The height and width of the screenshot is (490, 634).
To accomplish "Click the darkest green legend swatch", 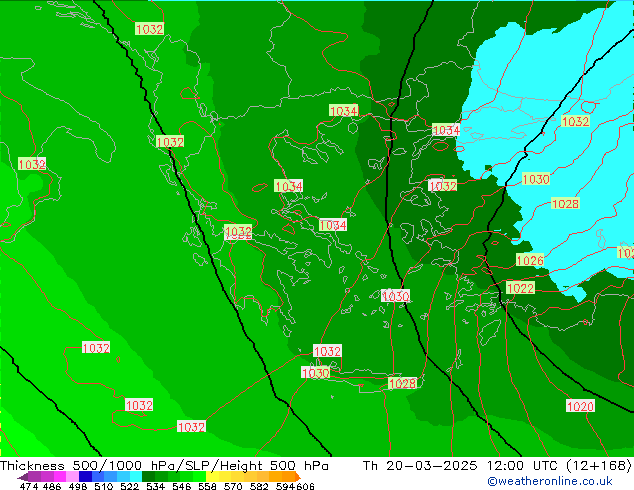I will tap(148, 477).
